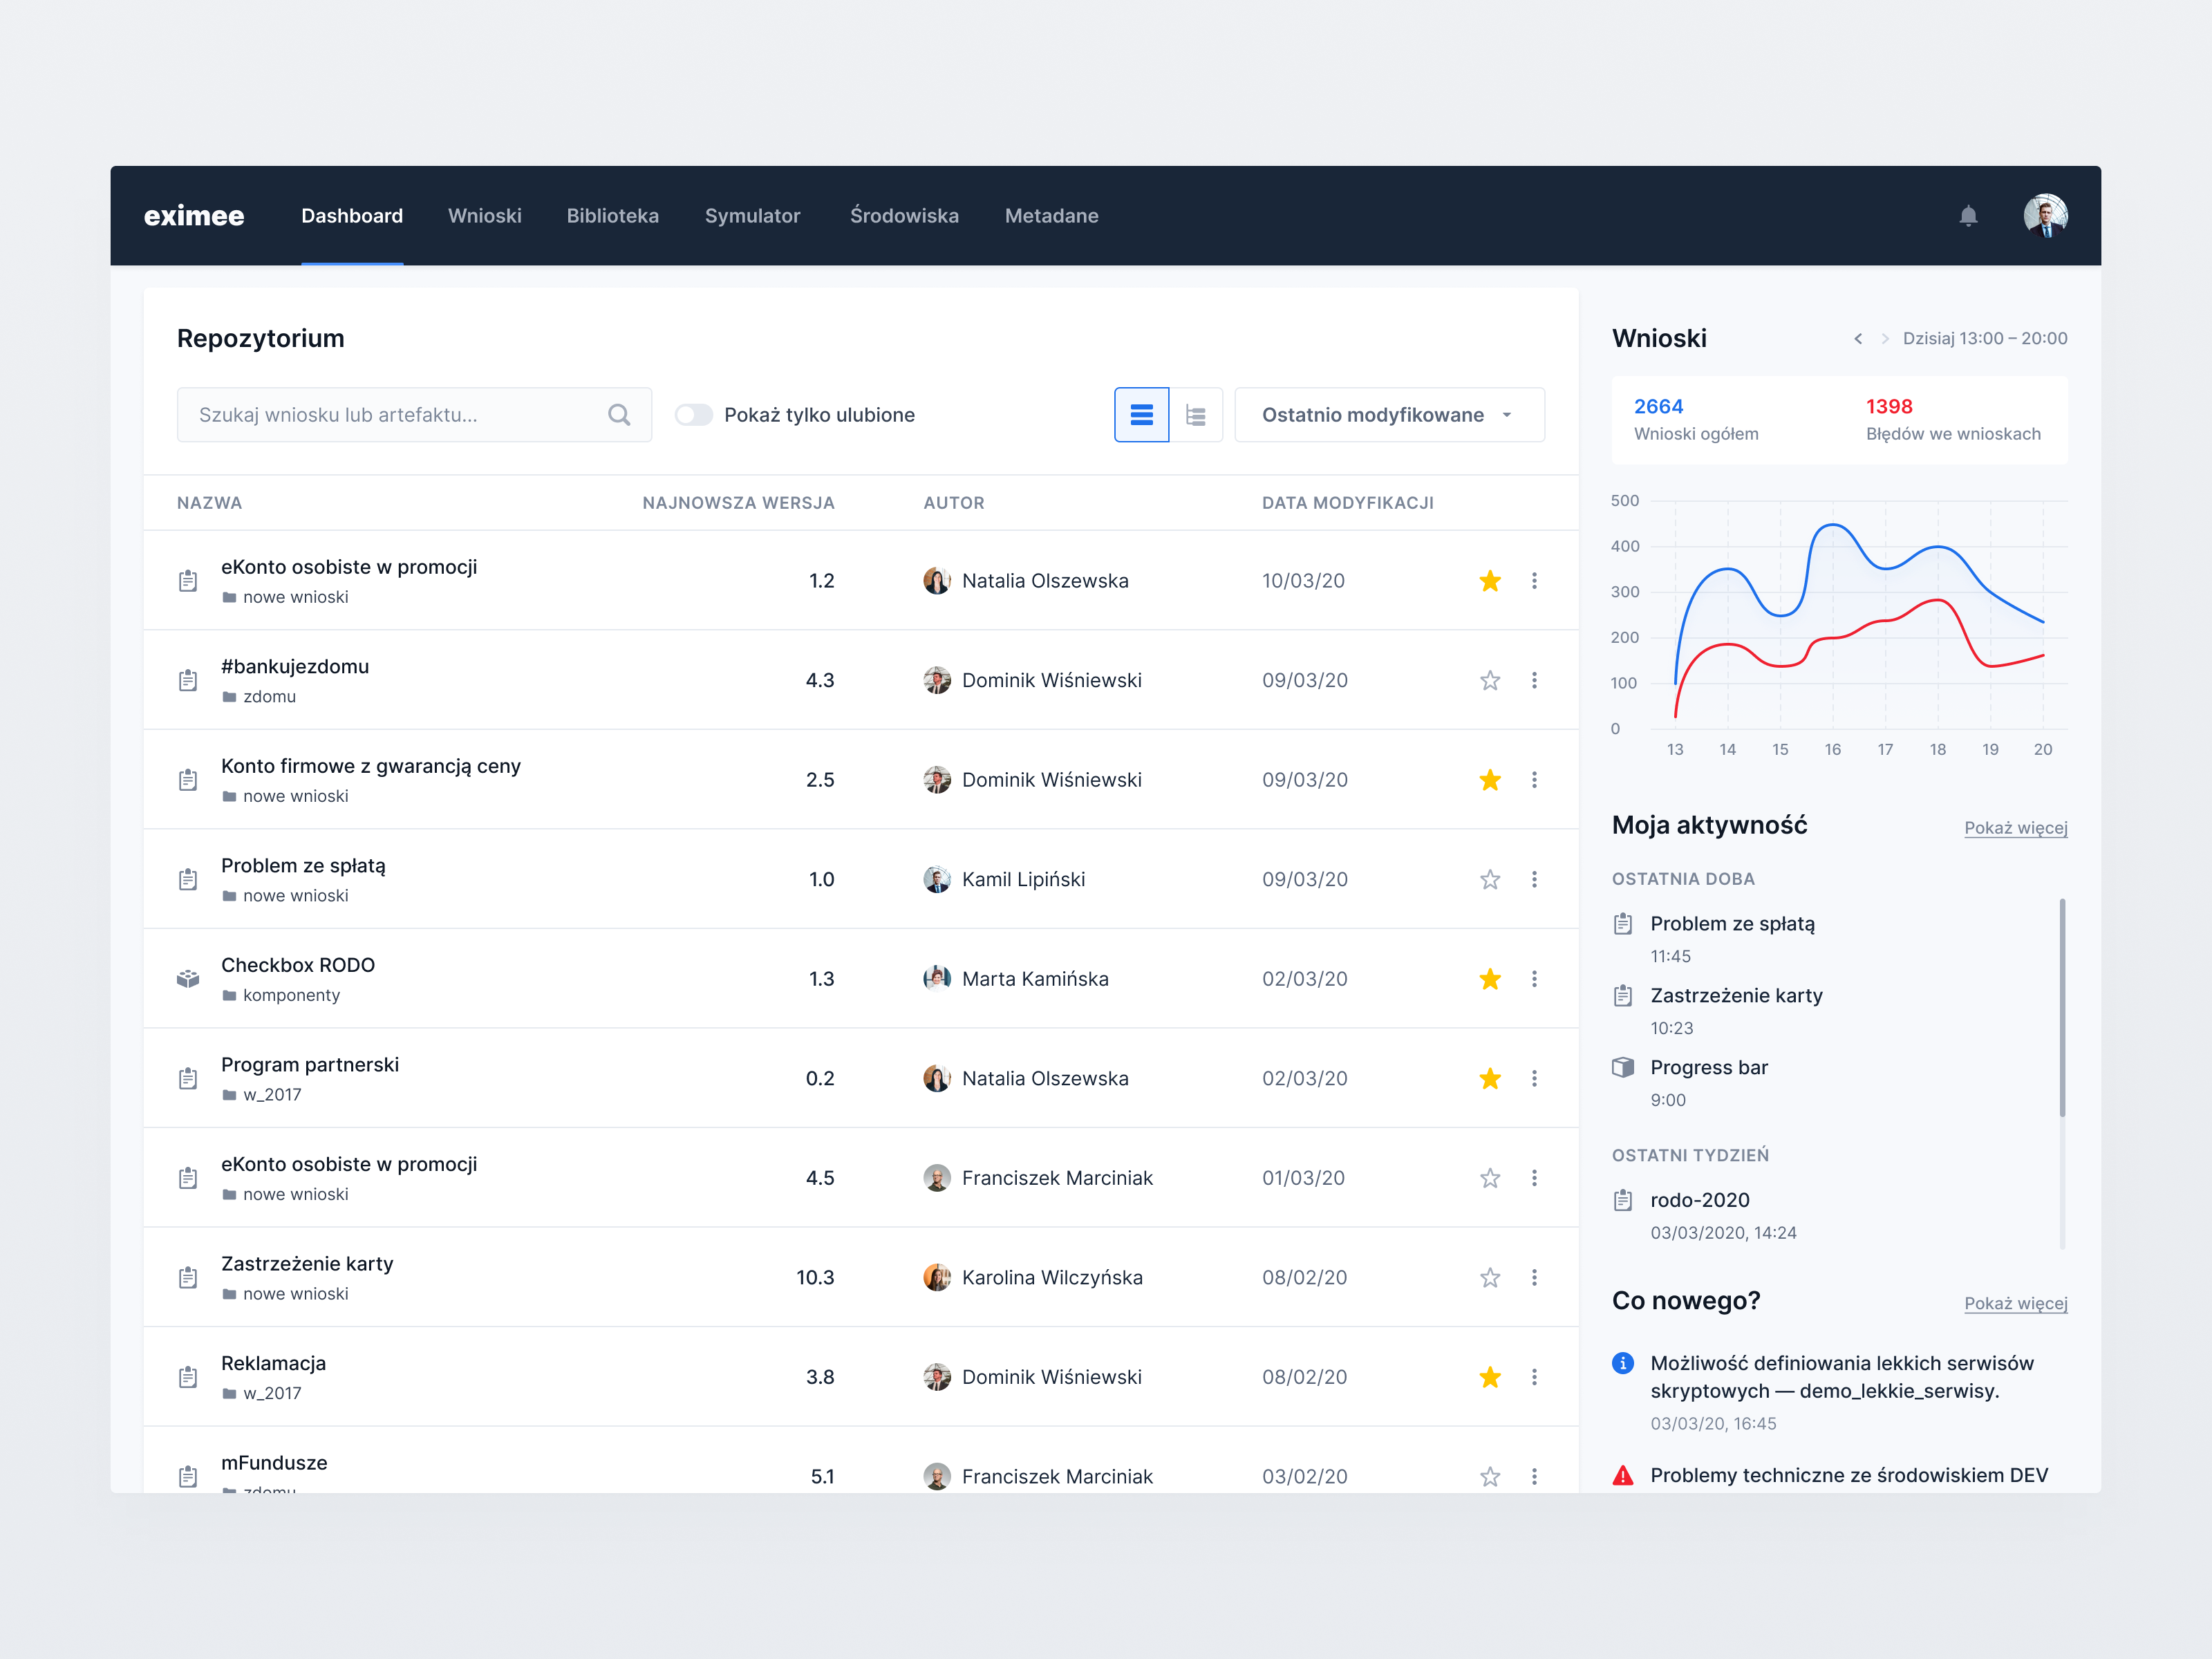
Task: Click the right chevron beside Wnioski header
Action: click(x=1886, y=338)
